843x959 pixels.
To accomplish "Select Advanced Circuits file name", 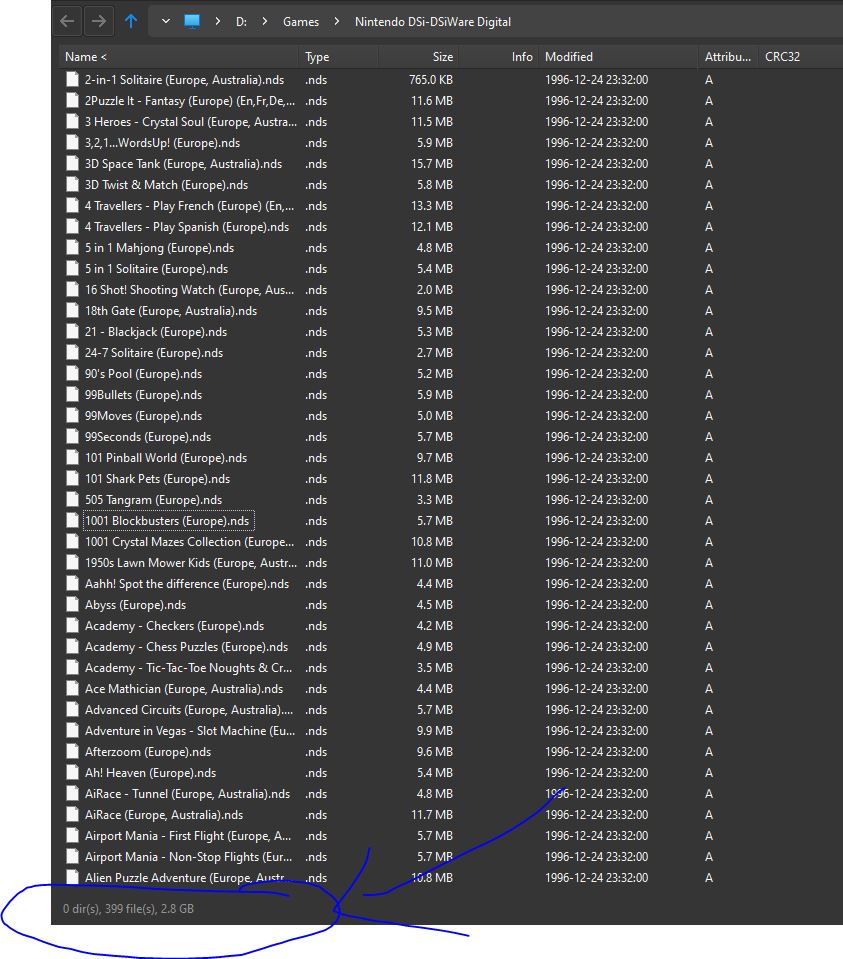I will pyautogui.click(x=189, y=710).
